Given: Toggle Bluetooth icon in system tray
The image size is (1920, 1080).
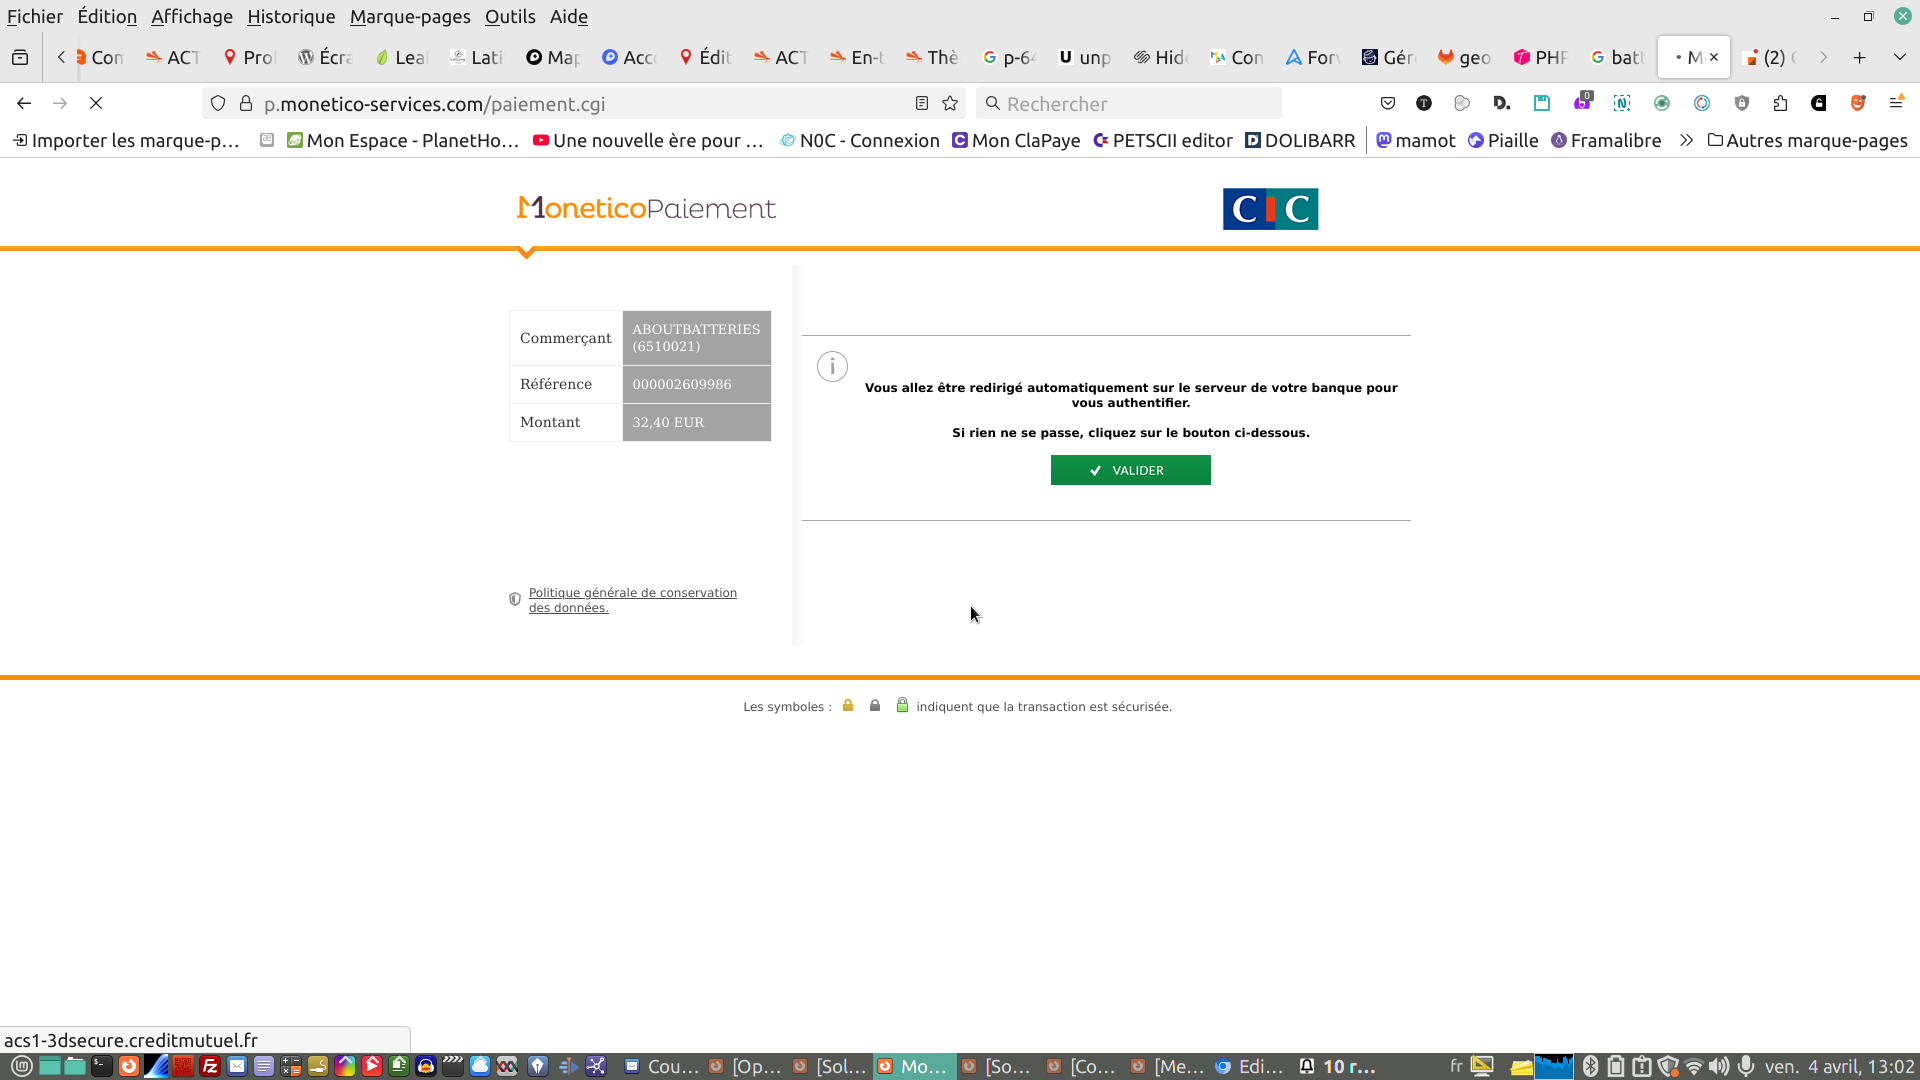Looking at the screenshot, I should point(1590,1066).
